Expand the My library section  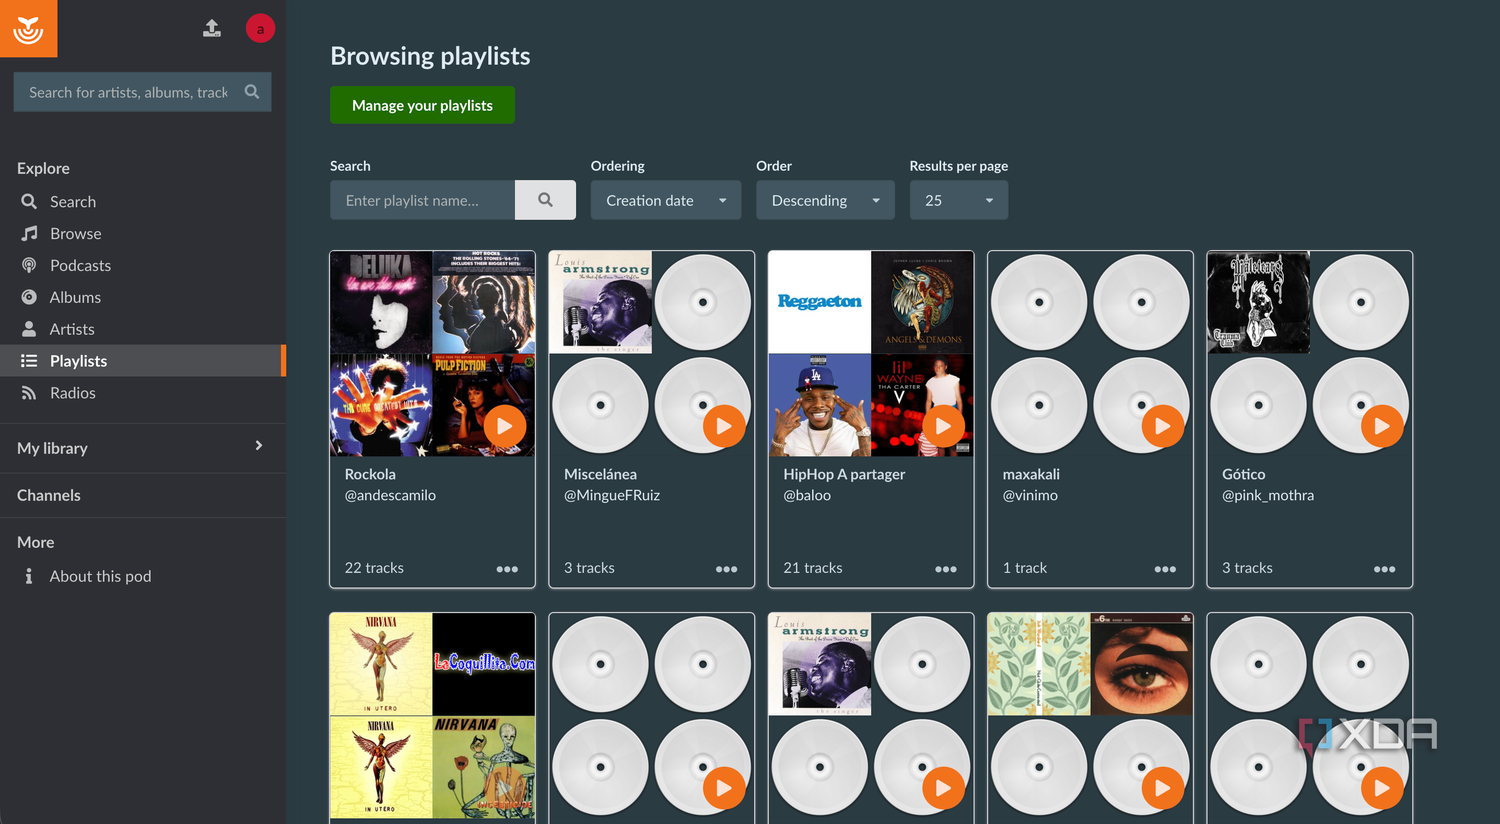(x=143, y=448)
